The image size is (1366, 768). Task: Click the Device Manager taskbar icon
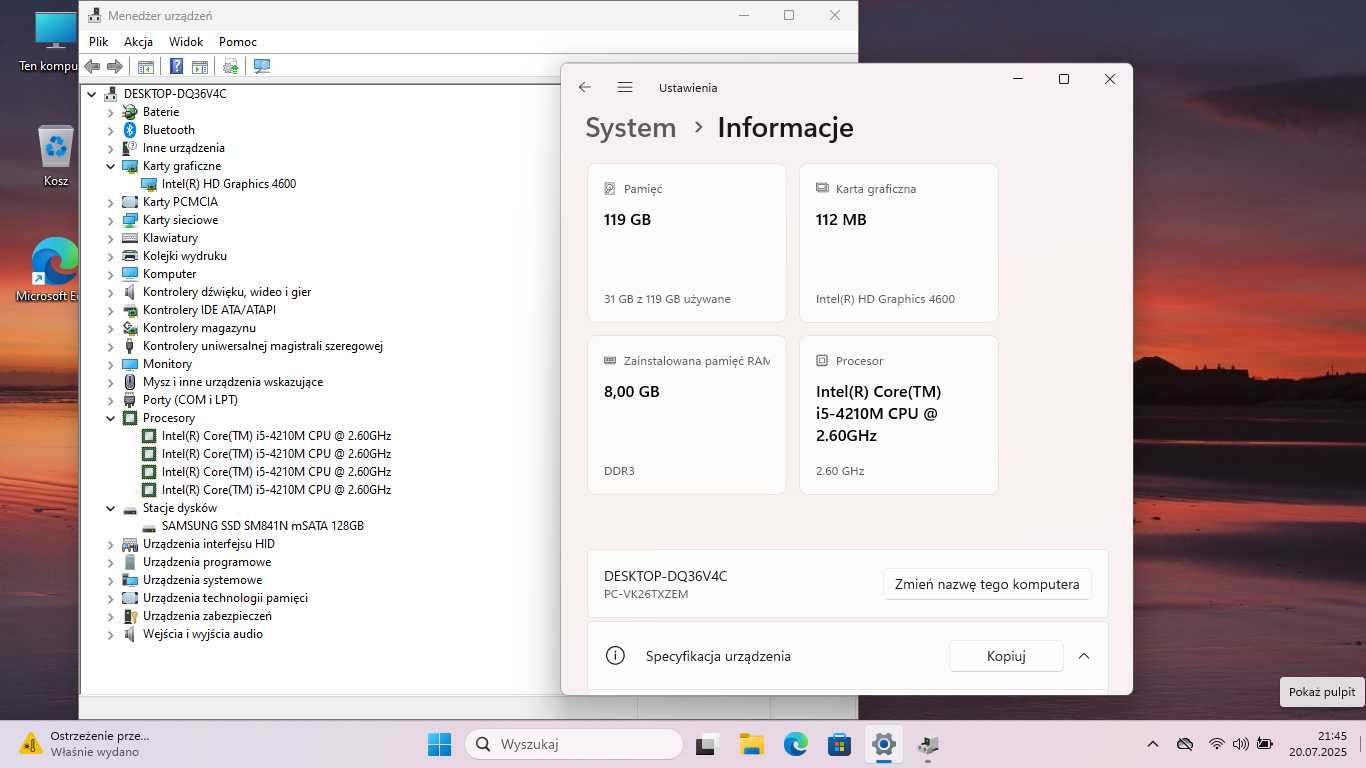point(928,744)
